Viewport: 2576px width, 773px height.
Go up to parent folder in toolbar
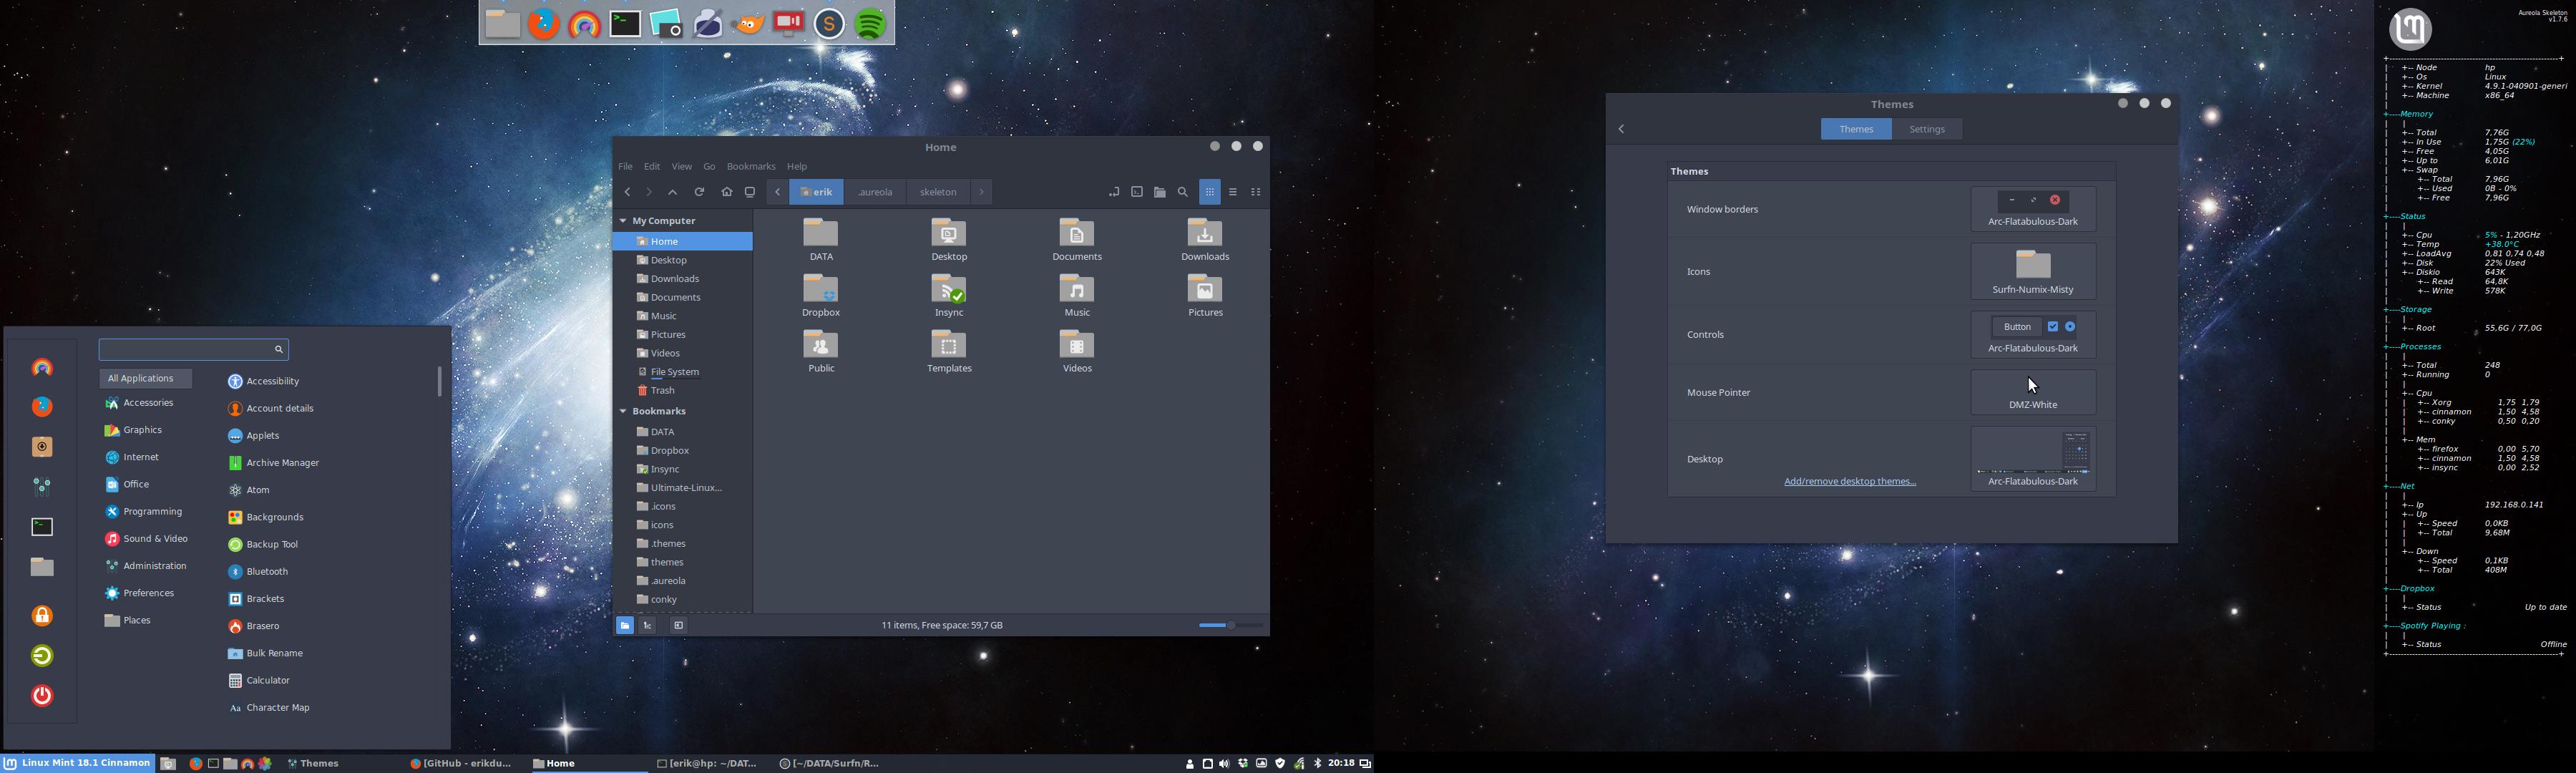click(x=673, y=192)
